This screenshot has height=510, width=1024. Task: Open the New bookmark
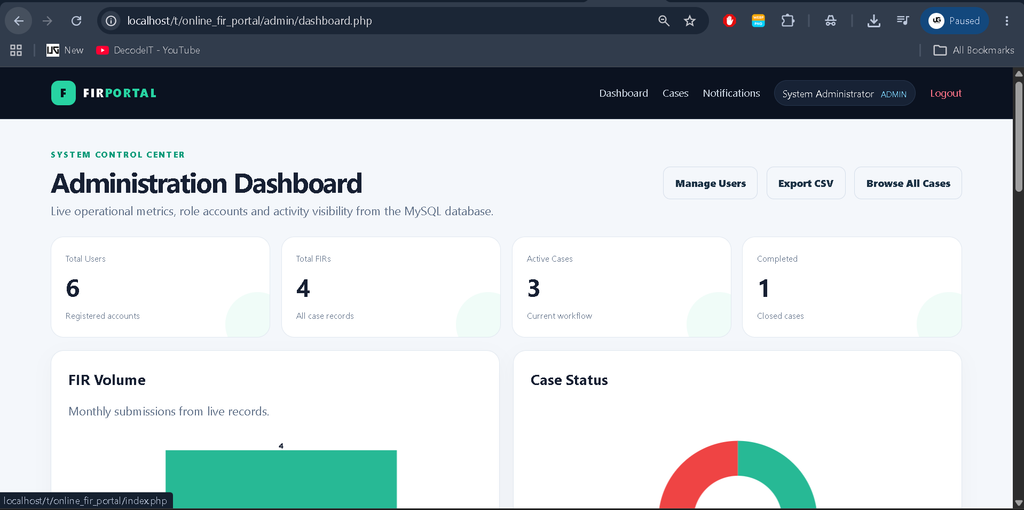pyautogui.click(x=65, y=50)
